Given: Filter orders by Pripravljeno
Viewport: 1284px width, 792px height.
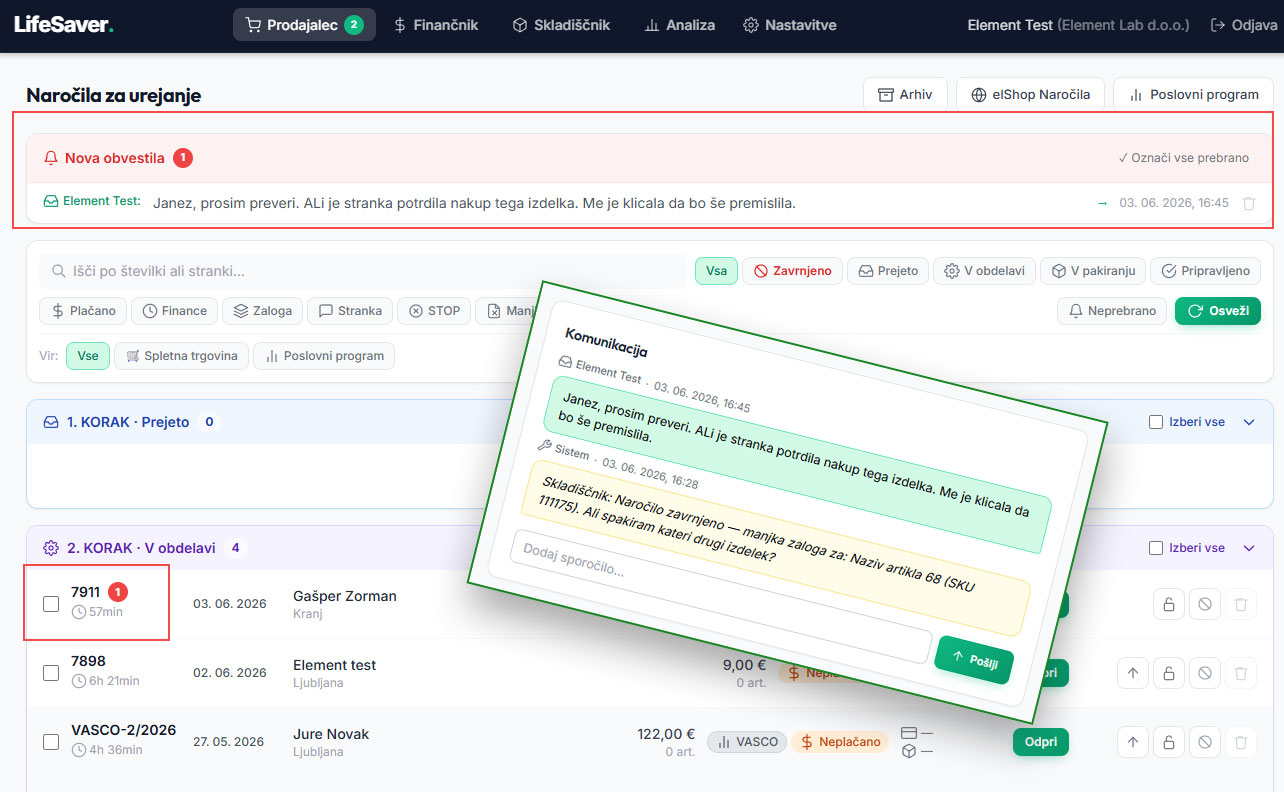Looking at the screenshot, I should [x=1206, y=271].
